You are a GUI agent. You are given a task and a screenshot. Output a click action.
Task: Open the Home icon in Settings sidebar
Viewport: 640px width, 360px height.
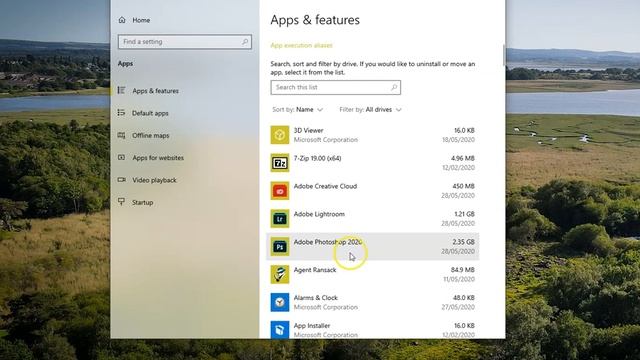(x=122, y=20)
